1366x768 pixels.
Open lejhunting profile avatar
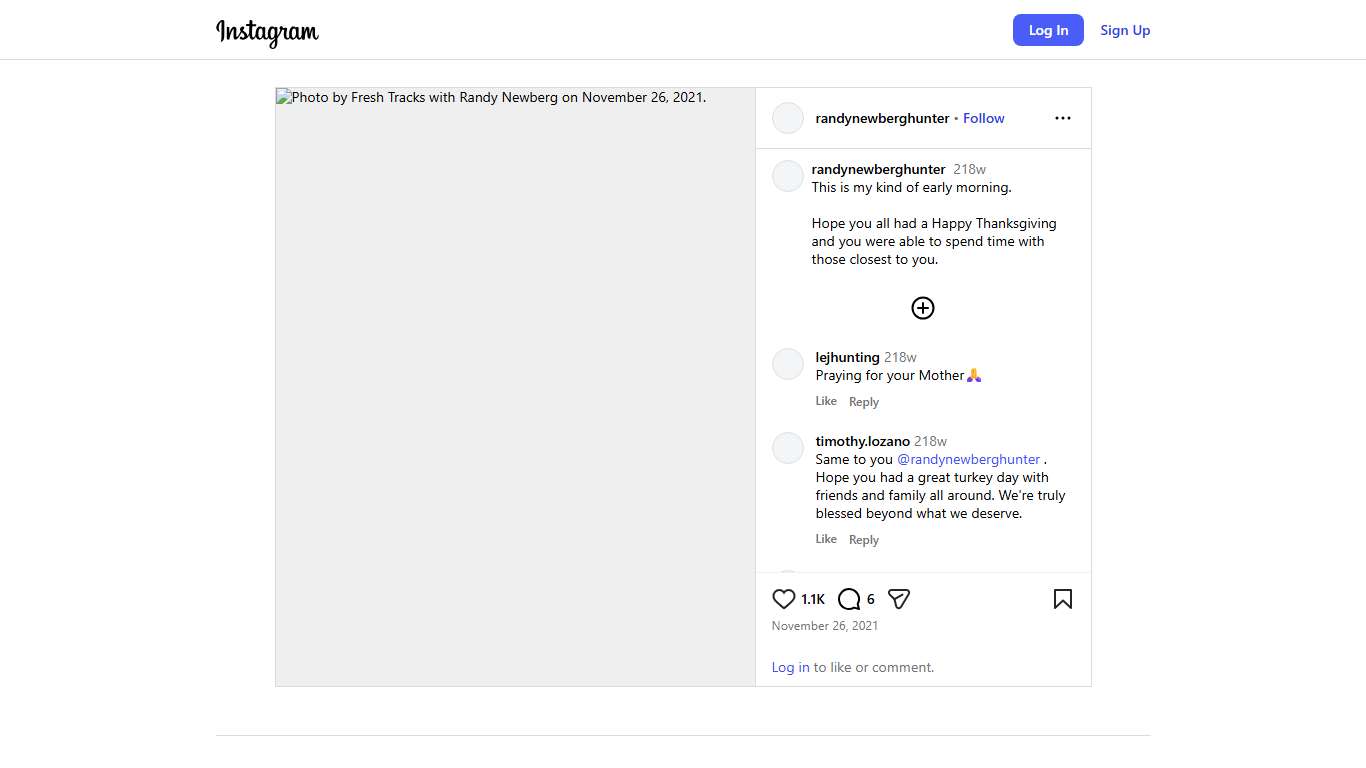[788, 364]
